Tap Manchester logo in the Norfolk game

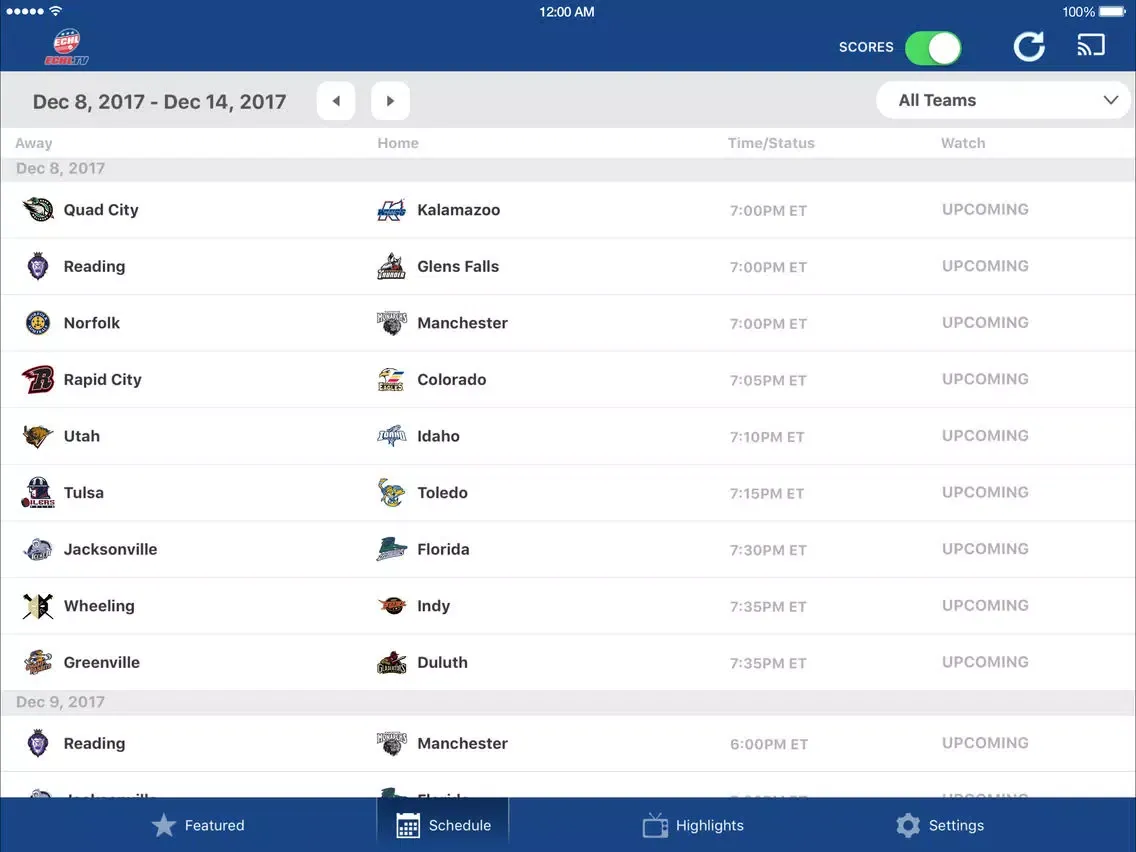[391, 322]
